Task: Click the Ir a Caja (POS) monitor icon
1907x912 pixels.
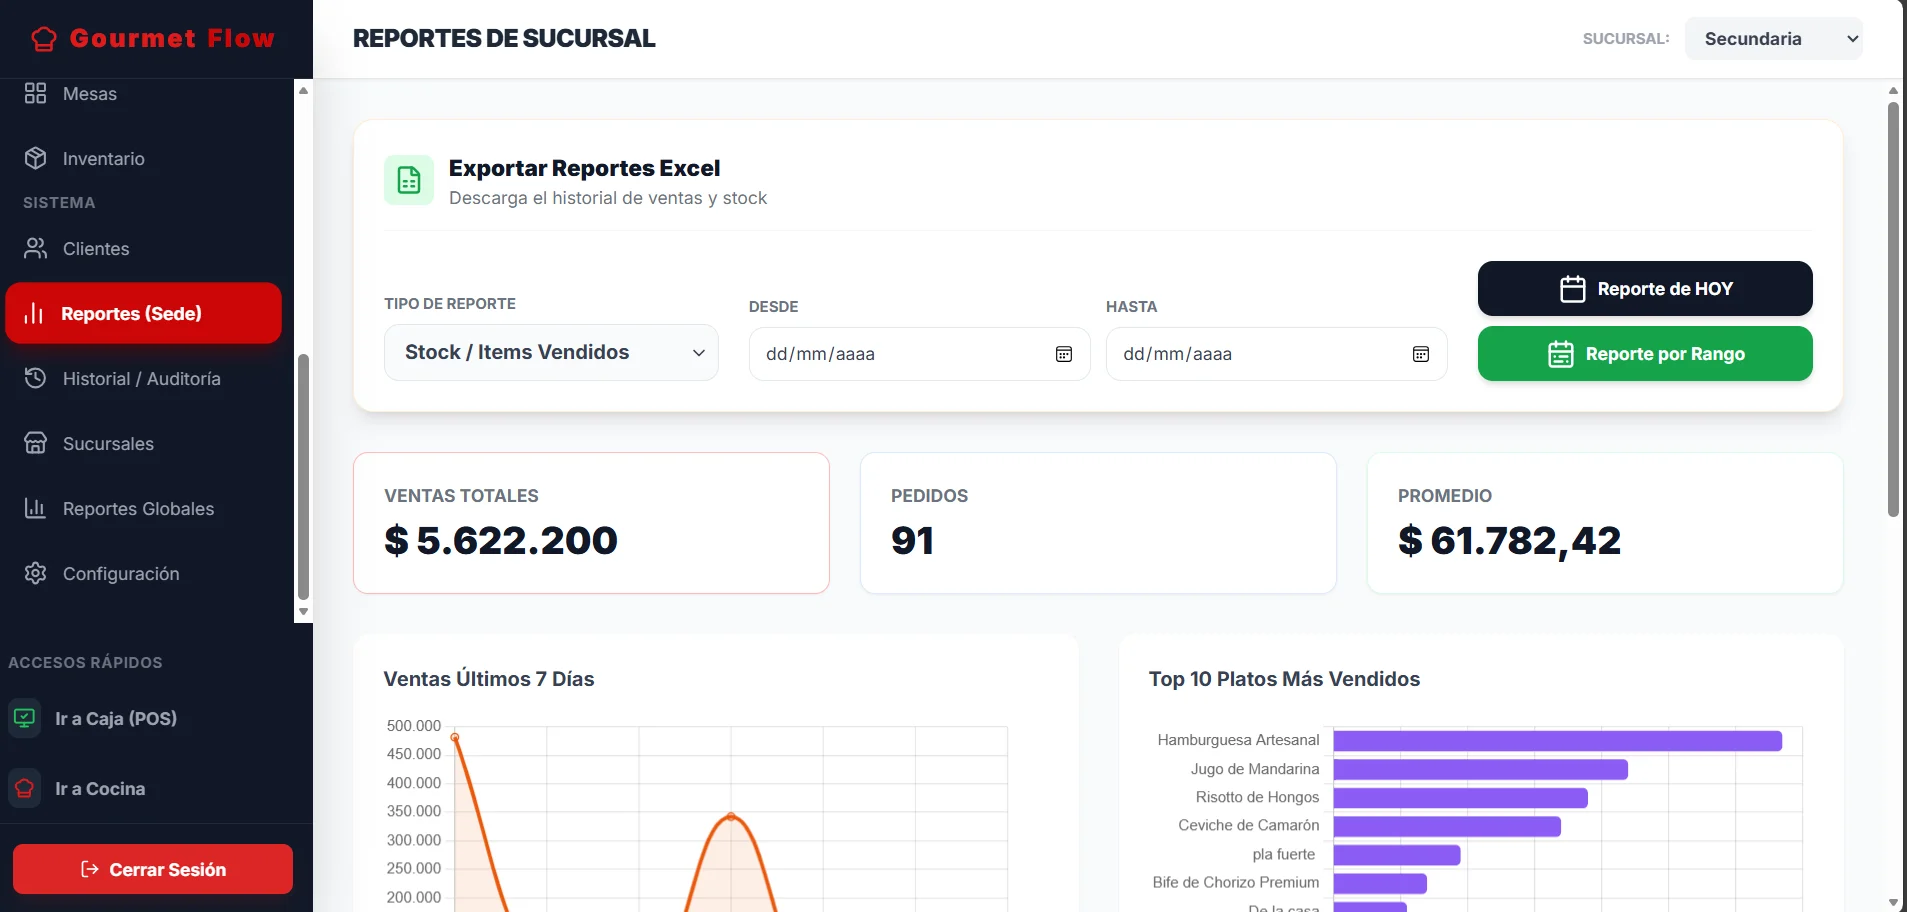Action: coord(25,718)
